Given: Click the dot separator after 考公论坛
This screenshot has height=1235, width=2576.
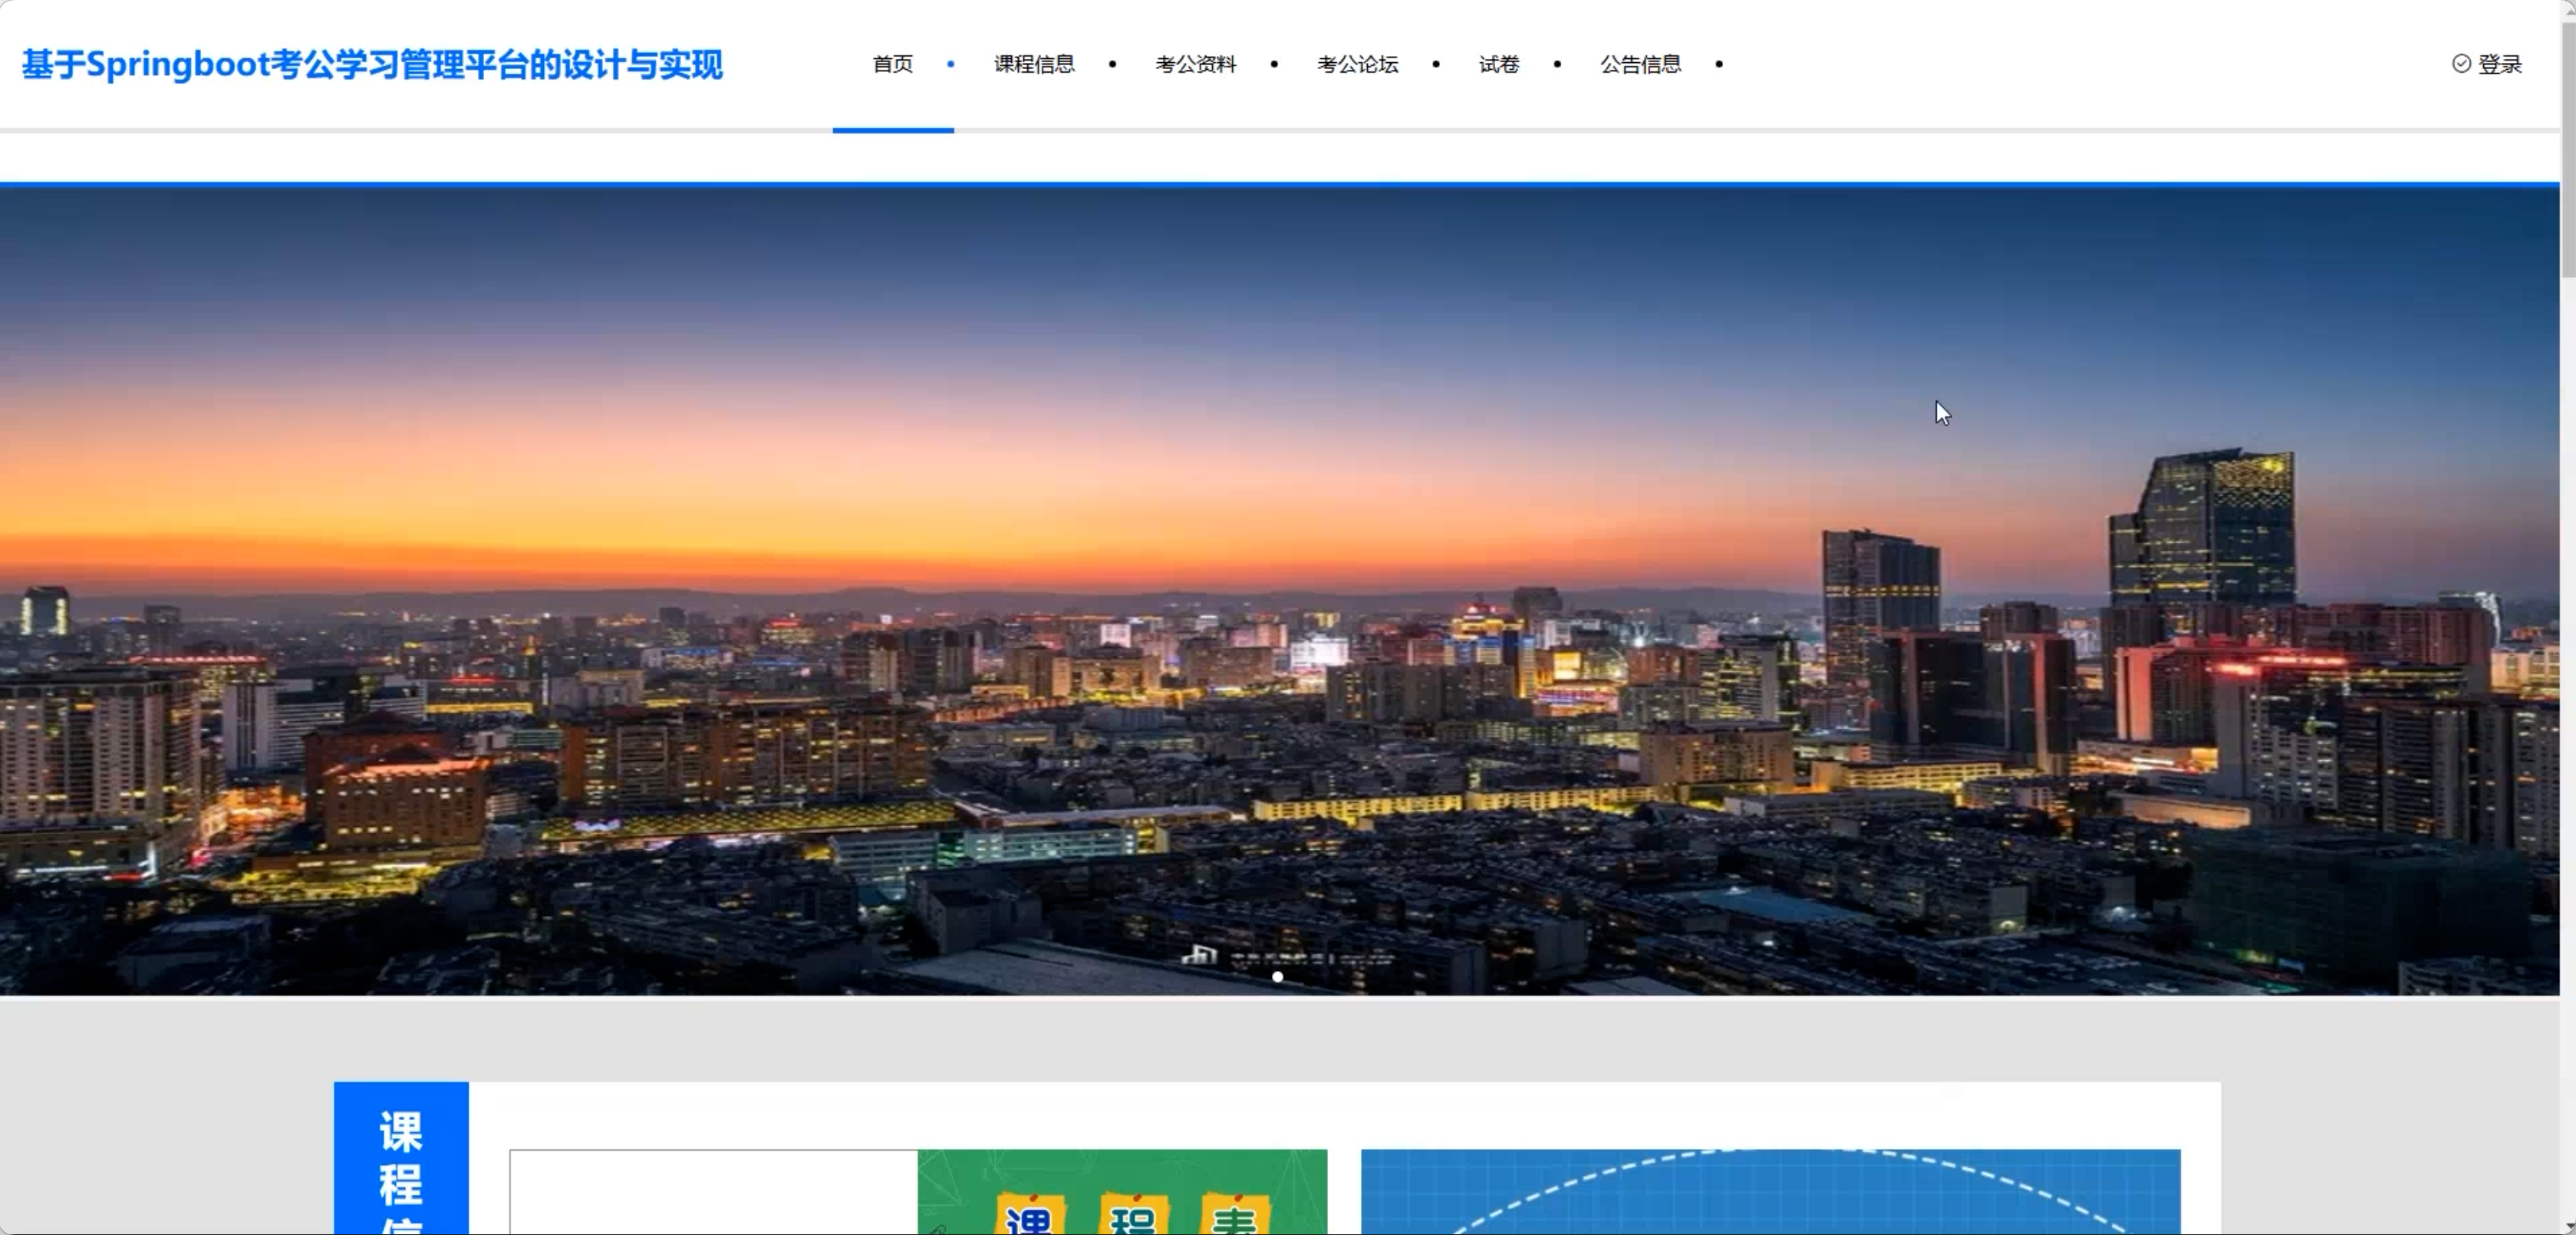Looking at the screenshot, I should (x=1436, y=64).
